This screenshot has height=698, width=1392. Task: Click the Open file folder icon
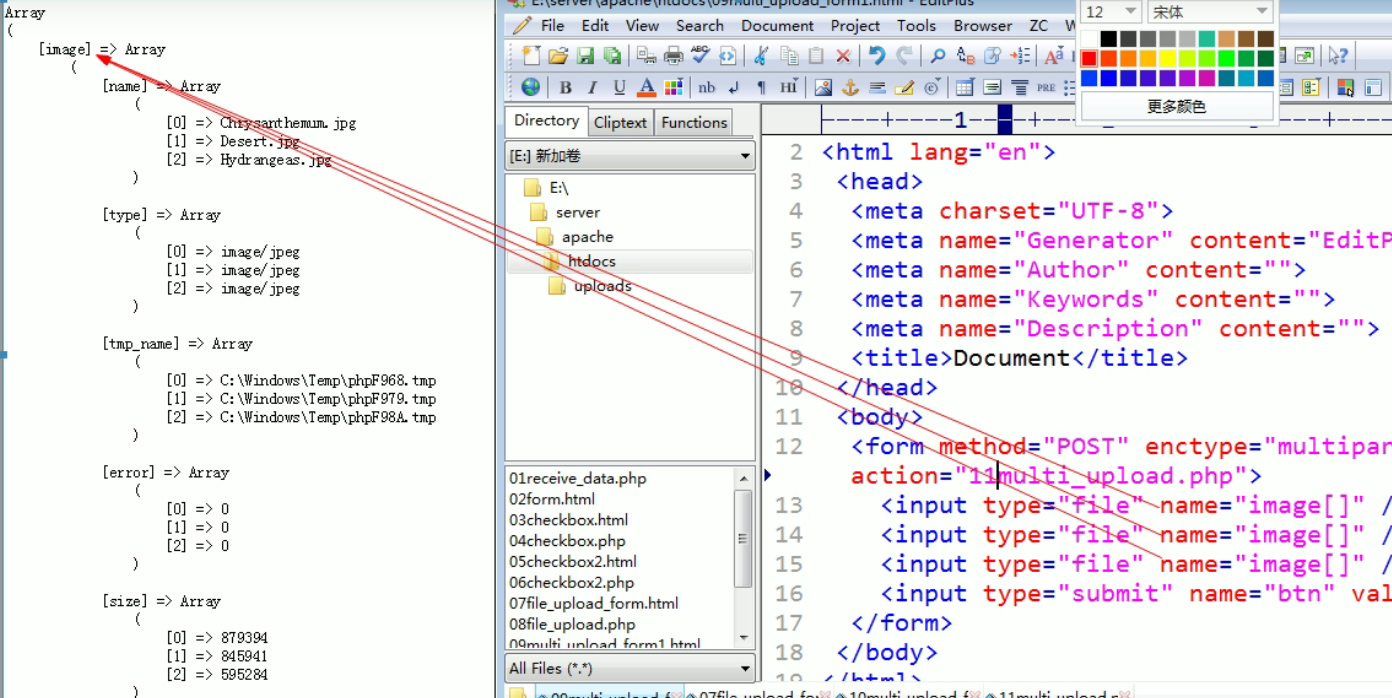pos(558,56)
